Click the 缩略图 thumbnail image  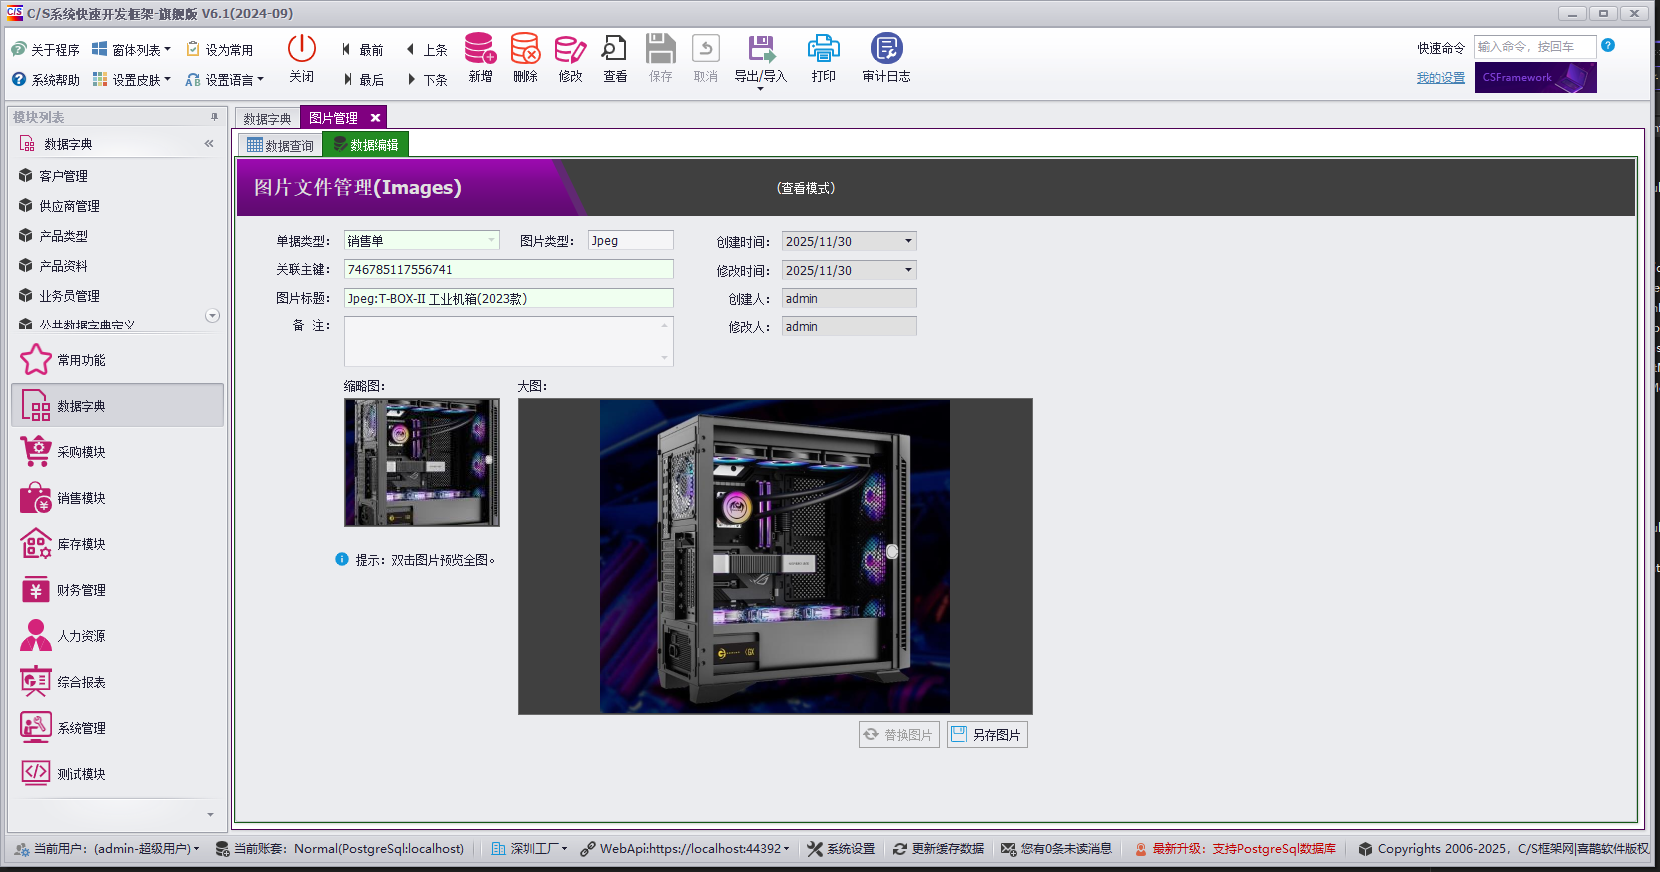point(421,462)
